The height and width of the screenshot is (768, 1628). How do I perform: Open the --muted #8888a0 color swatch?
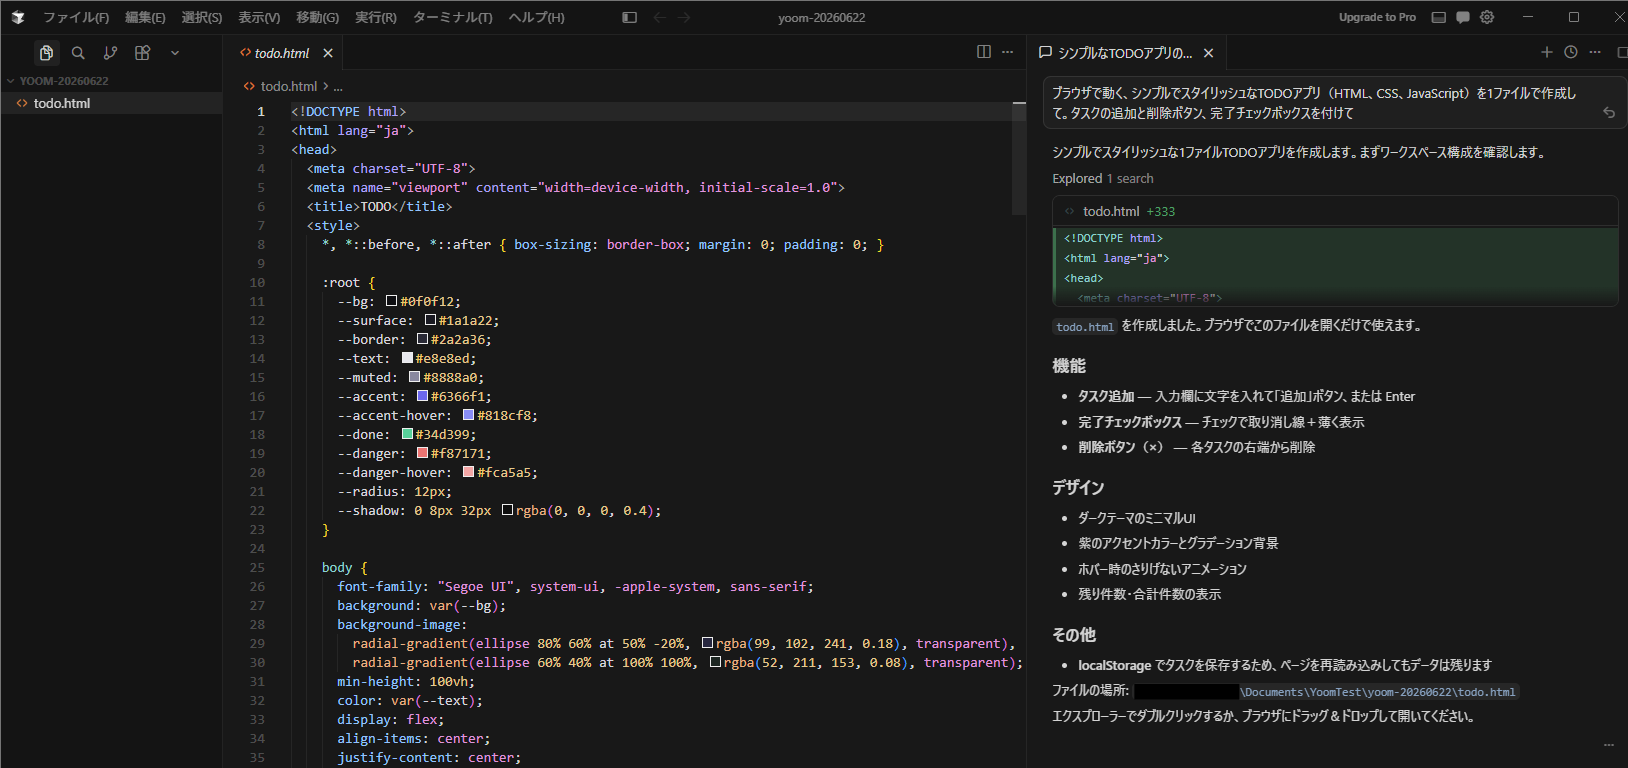[414, 377]
